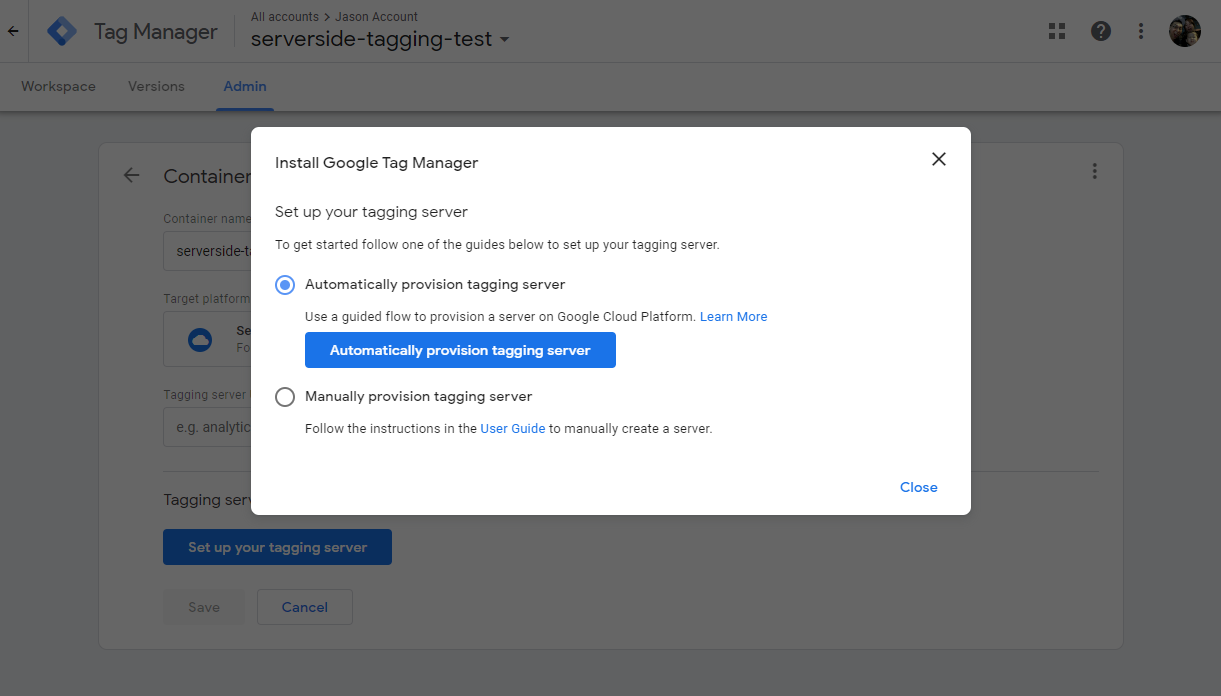This screenshot has height=696, width=1221.
Task: Close the Install Google Tag Manager dialog
Action: (938, 159)
